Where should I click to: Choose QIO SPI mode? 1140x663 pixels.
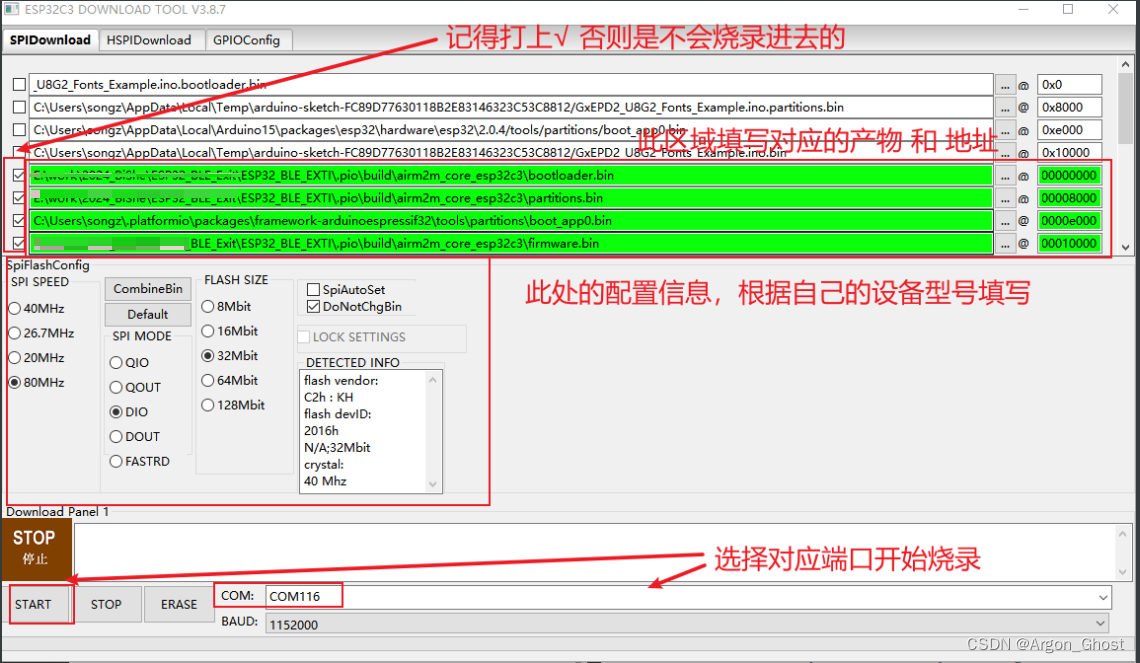coord(117,363)
